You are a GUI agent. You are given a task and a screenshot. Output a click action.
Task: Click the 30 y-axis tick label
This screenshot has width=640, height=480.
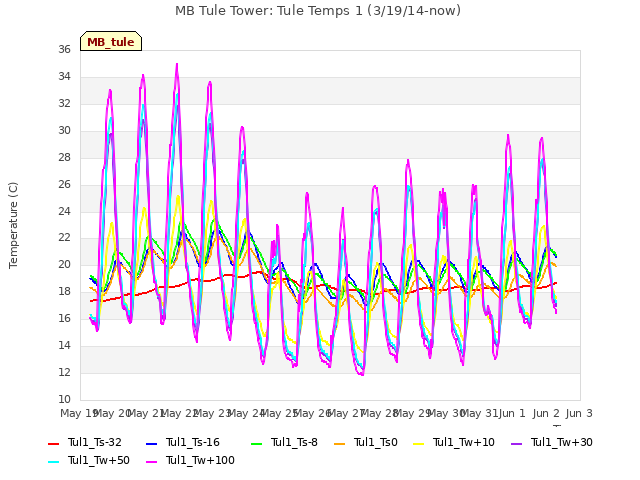click(64, 130)
